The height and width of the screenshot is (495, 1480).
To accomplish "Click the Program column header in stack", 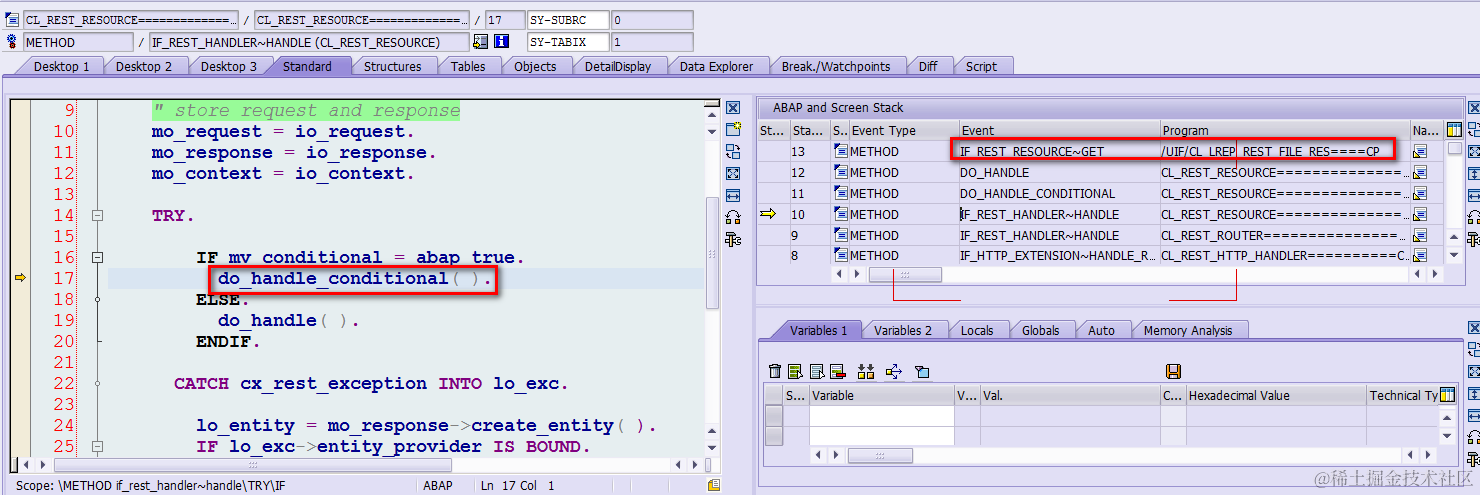I will pyautogui.click(x=1284, y=130).
